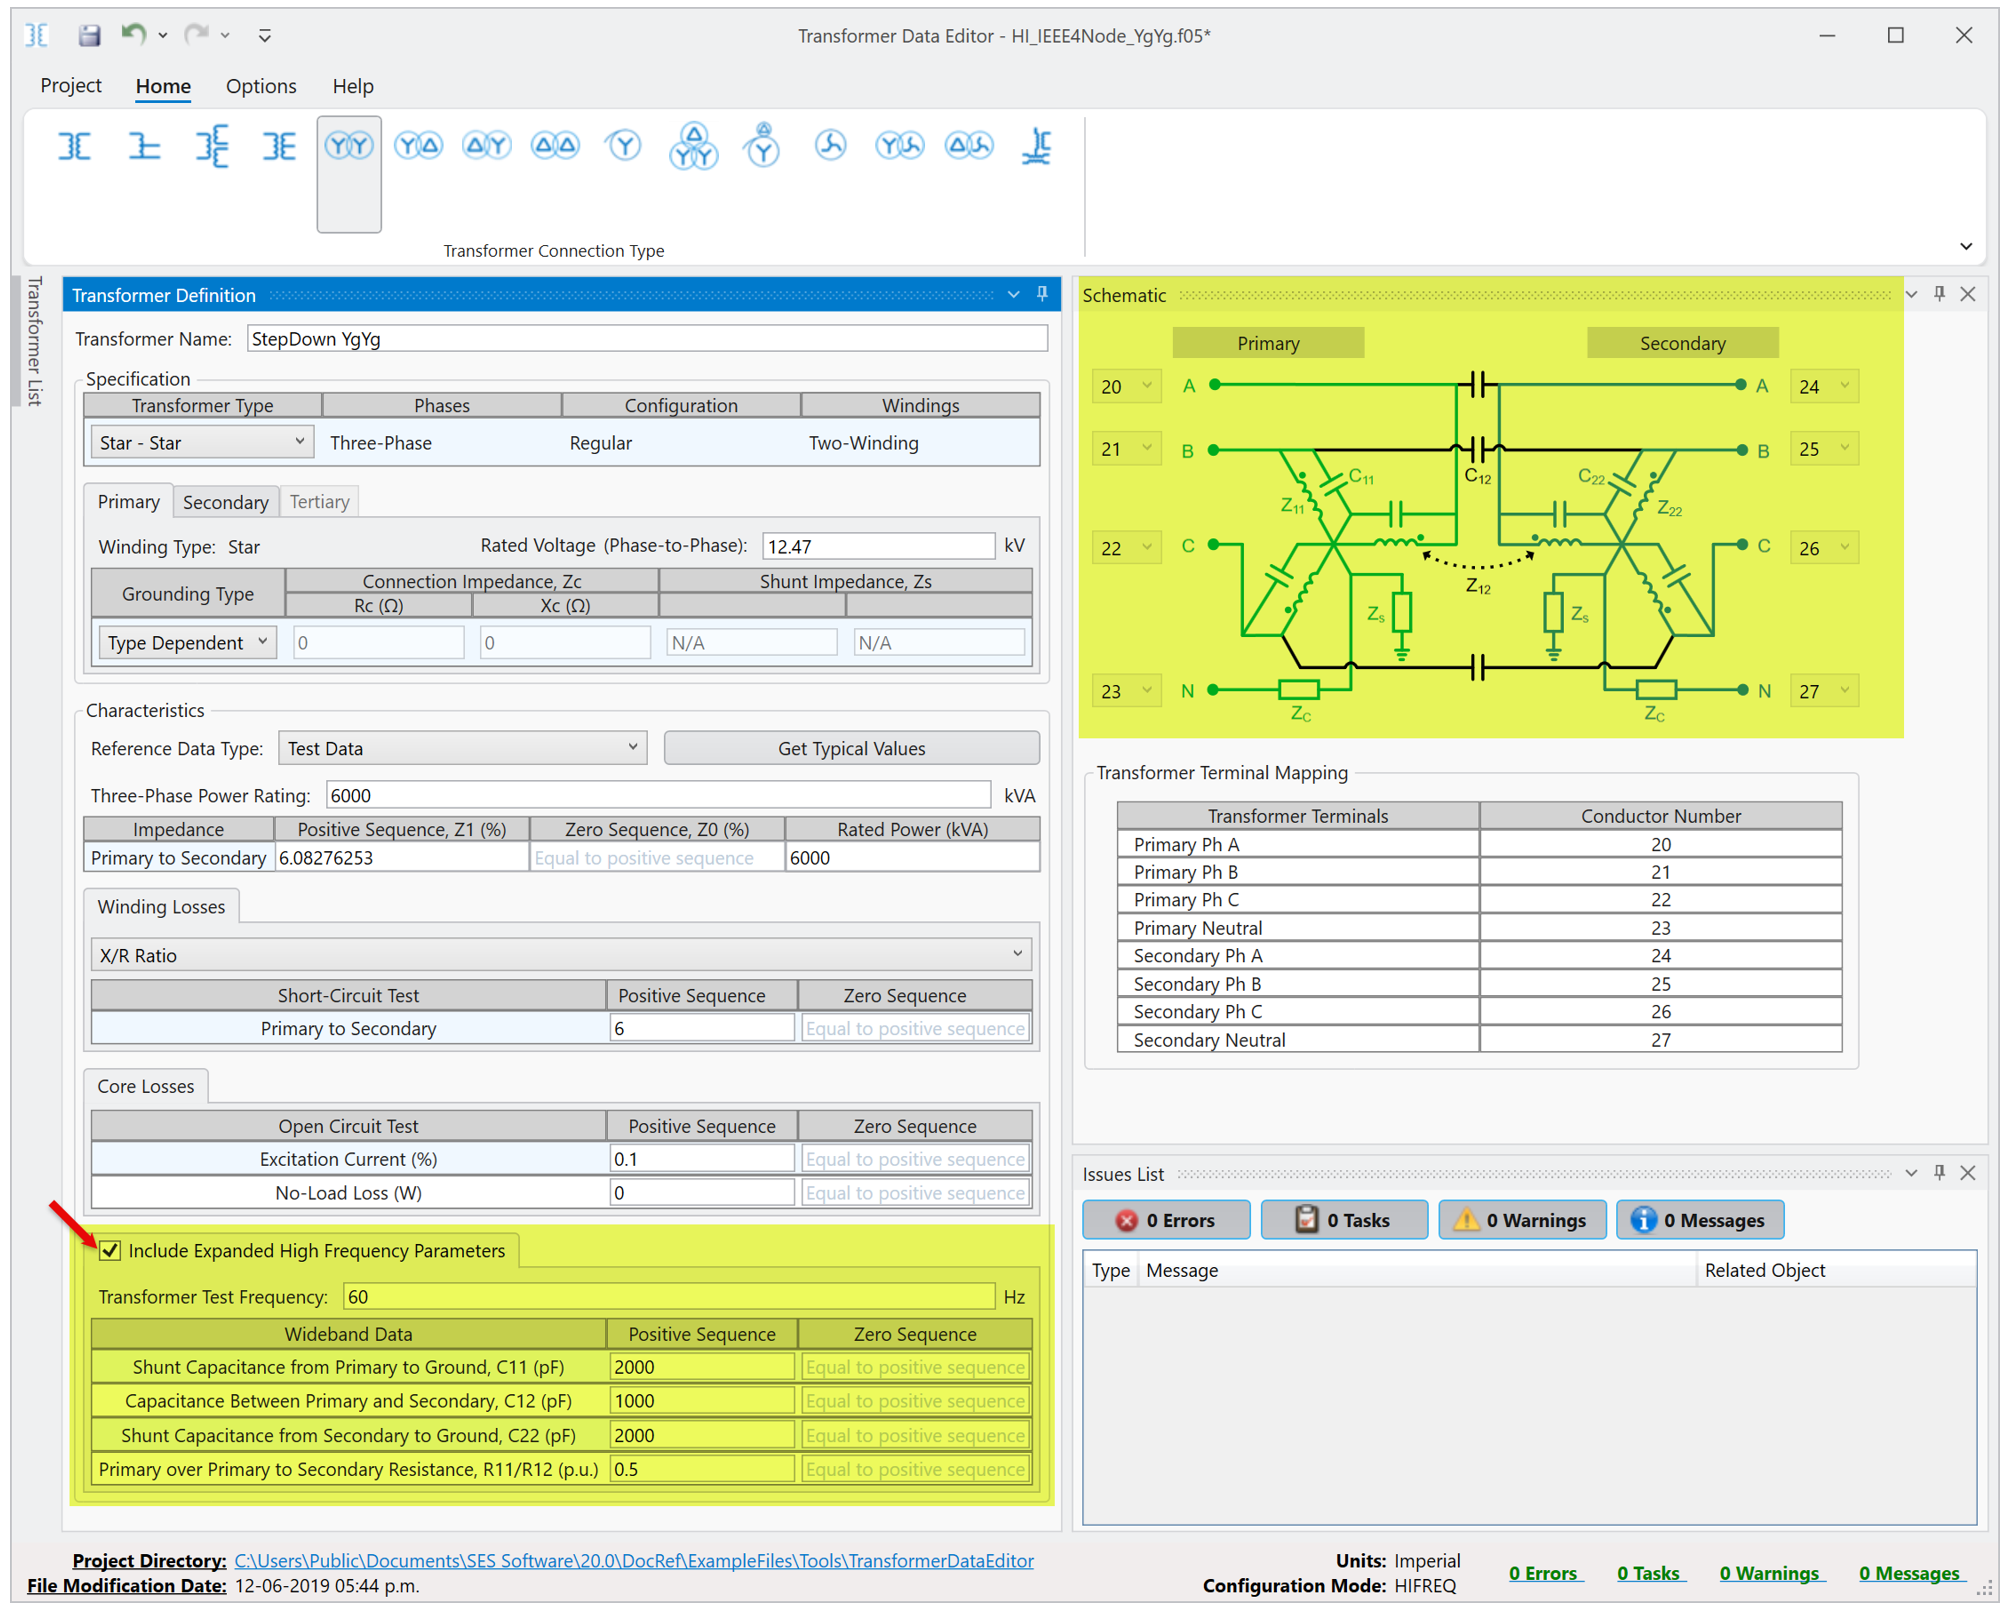Click the Star-Star connection type icon
The width and height of the screenshot is (2005, 1606).
[349, 146]
